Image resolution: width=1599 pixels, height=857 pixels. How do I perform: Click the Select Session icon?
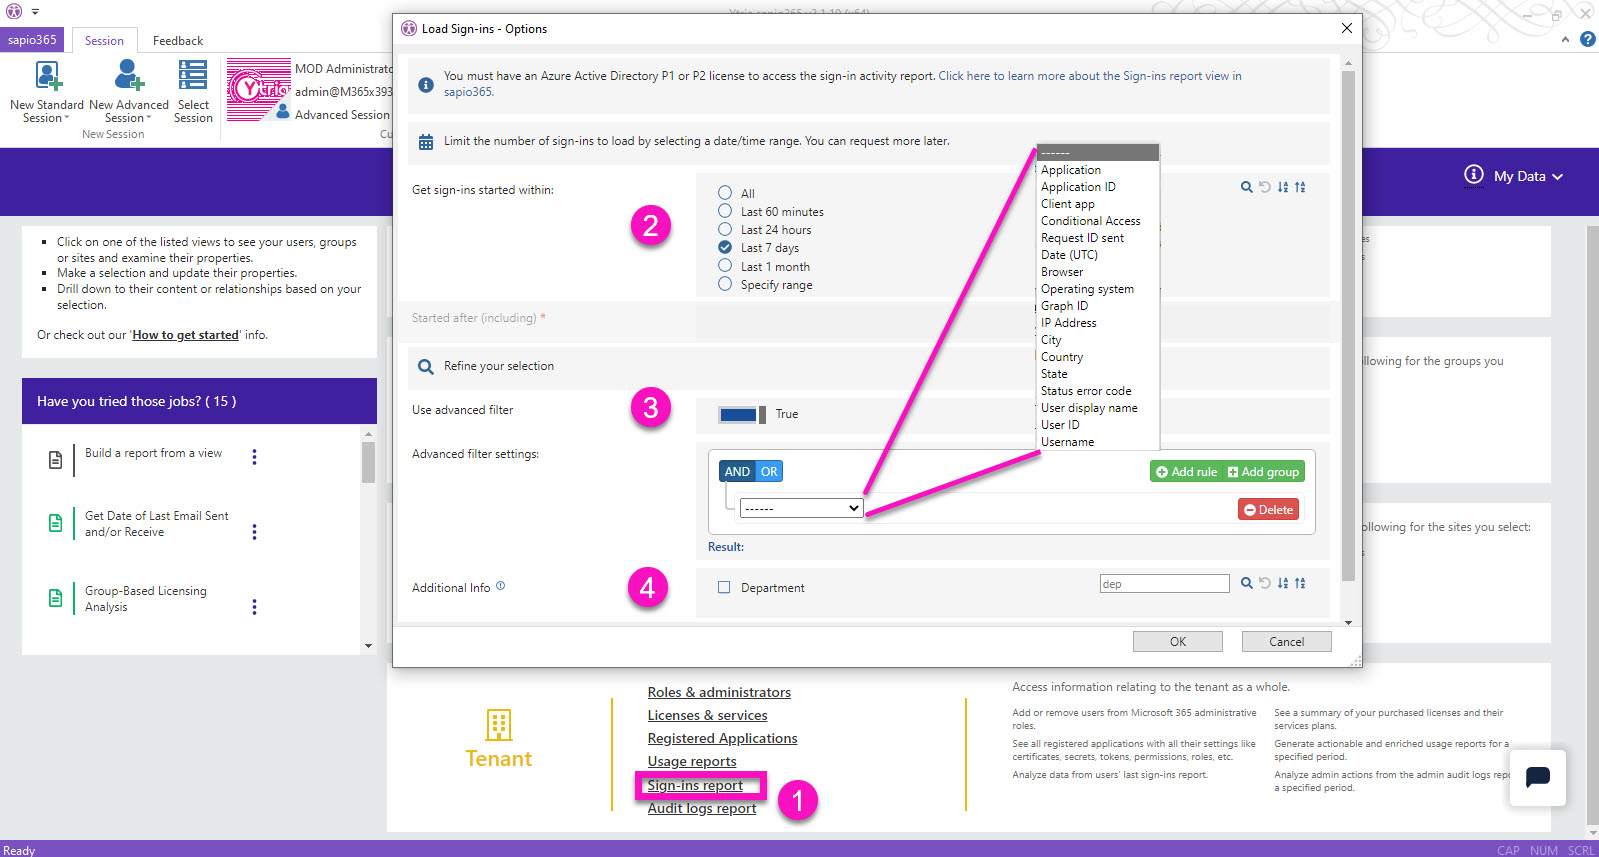[x=193, y=76]
